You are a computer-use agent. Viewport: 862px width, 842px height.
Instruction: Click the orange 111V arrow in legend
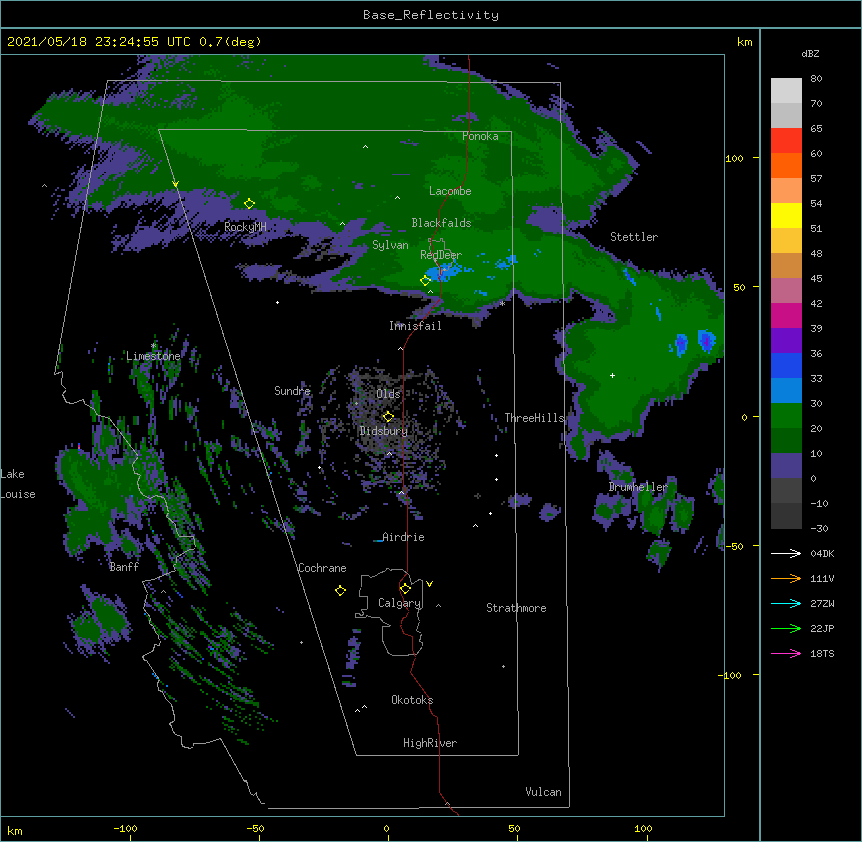tap(786, 578)
